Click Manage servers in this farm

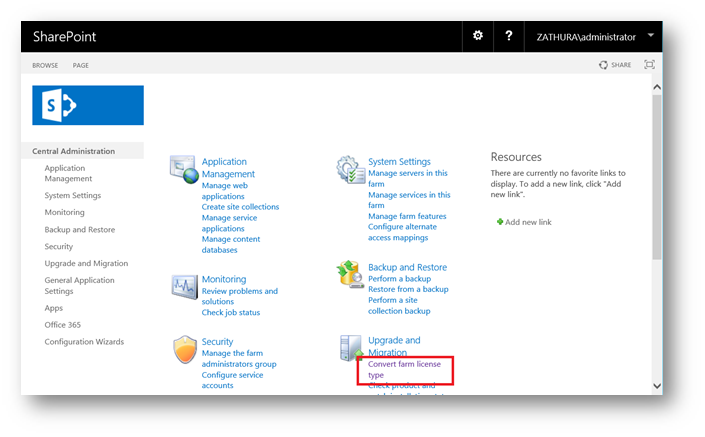coord(408,178)
